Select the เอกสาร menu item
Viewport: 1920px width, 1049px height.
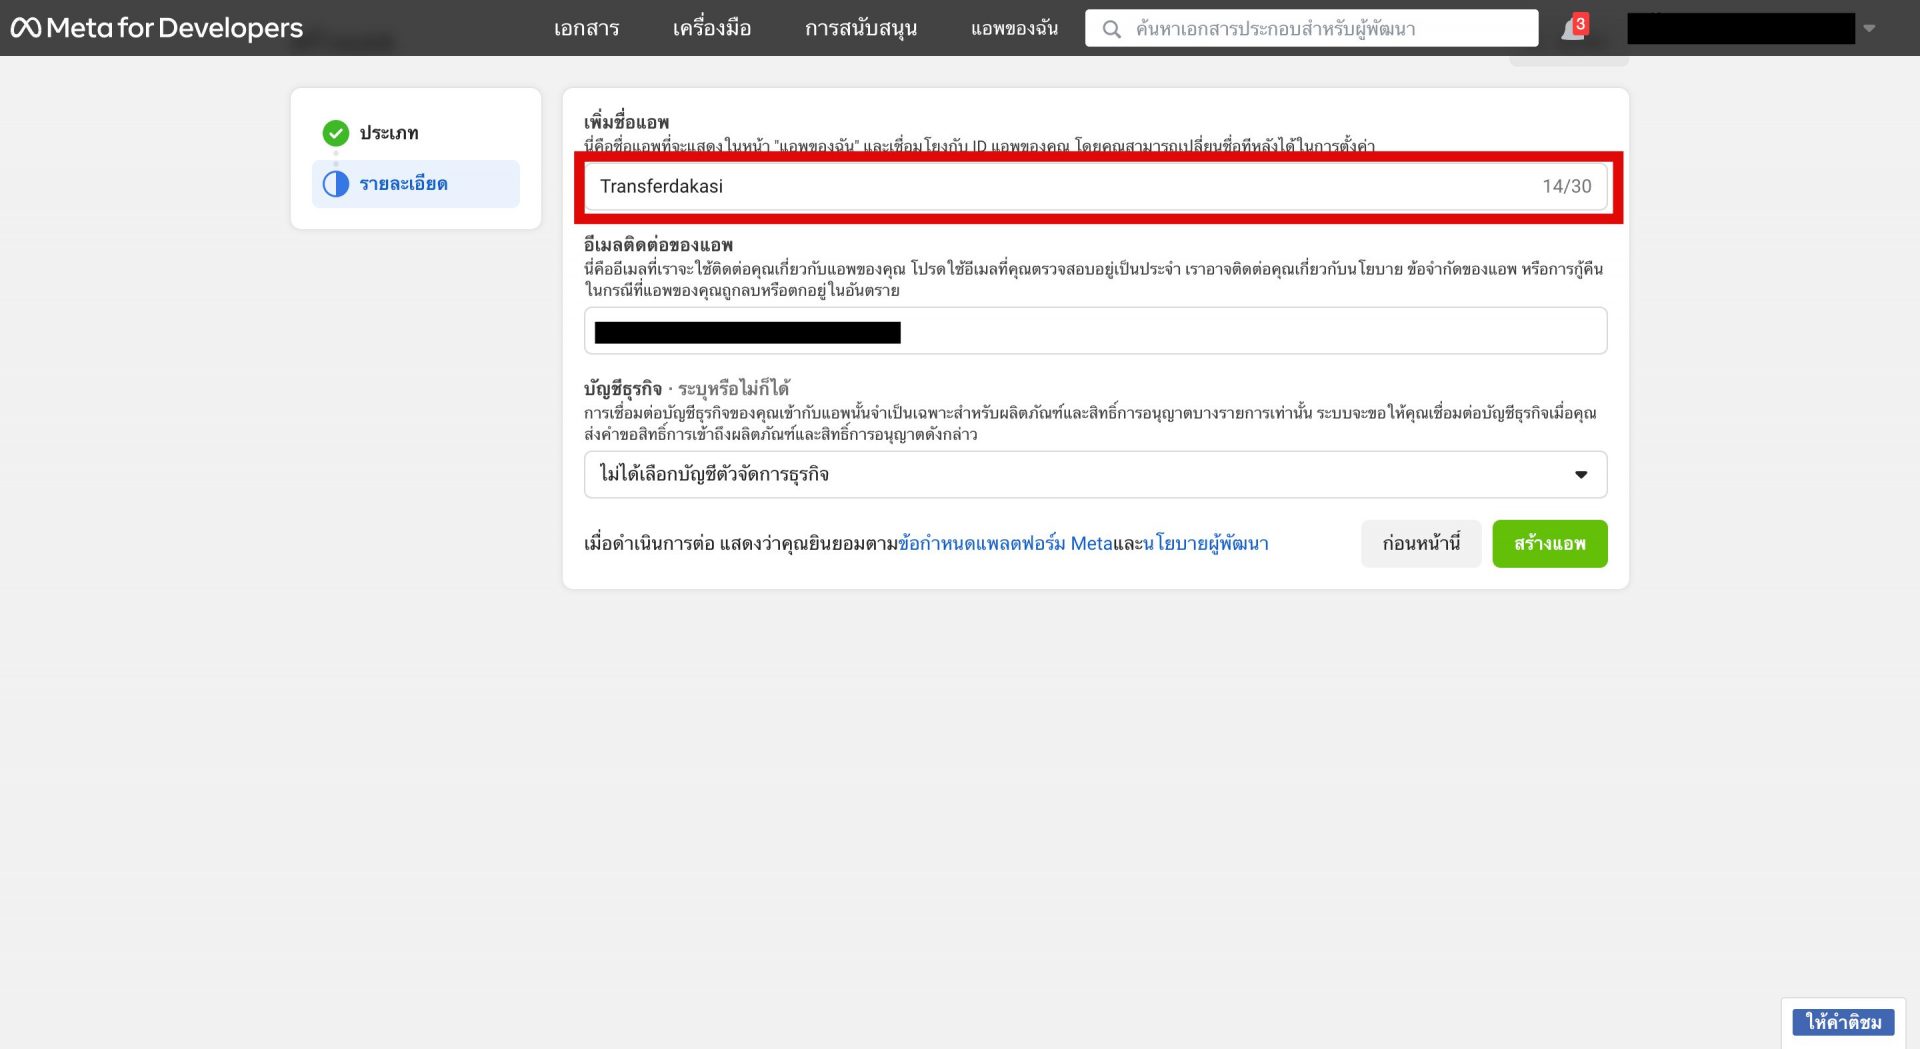click(x=587, y=28)
